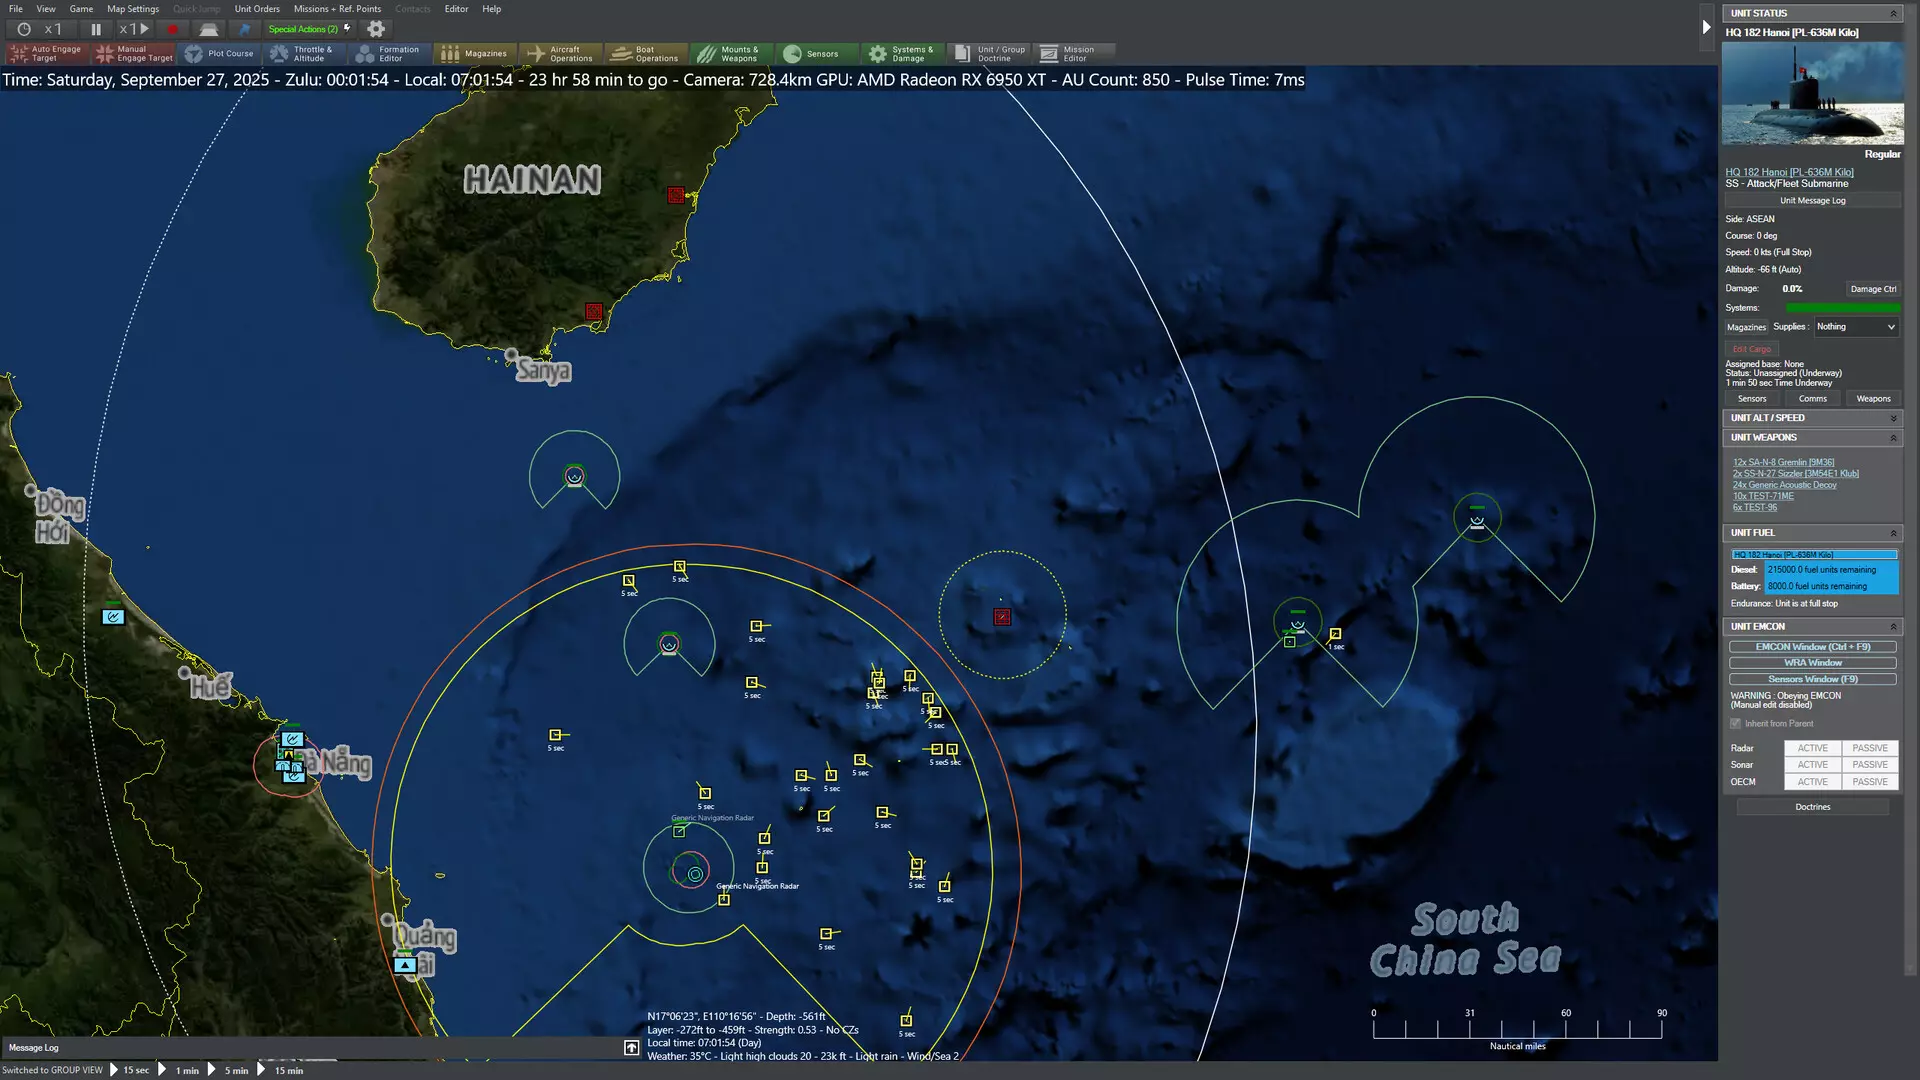Open the WRA Window
Screen dimensions: 1920x1080
[1812, 663]
